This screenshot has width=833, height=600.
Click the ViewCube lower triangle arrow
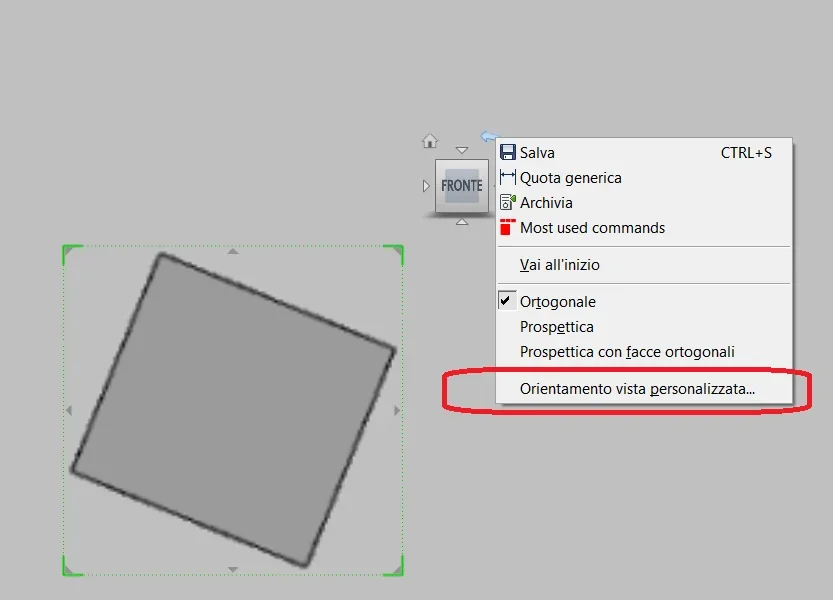click(x=462, y=222)
